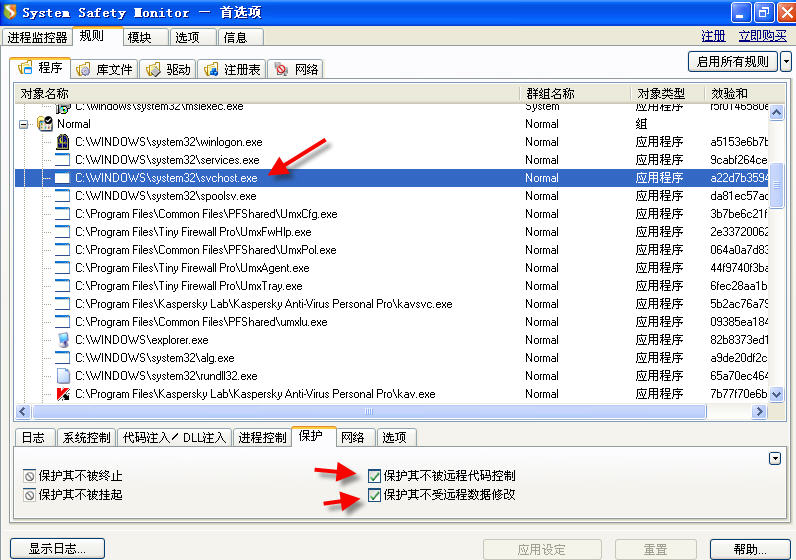Click the 重置 button

(655, 549)
